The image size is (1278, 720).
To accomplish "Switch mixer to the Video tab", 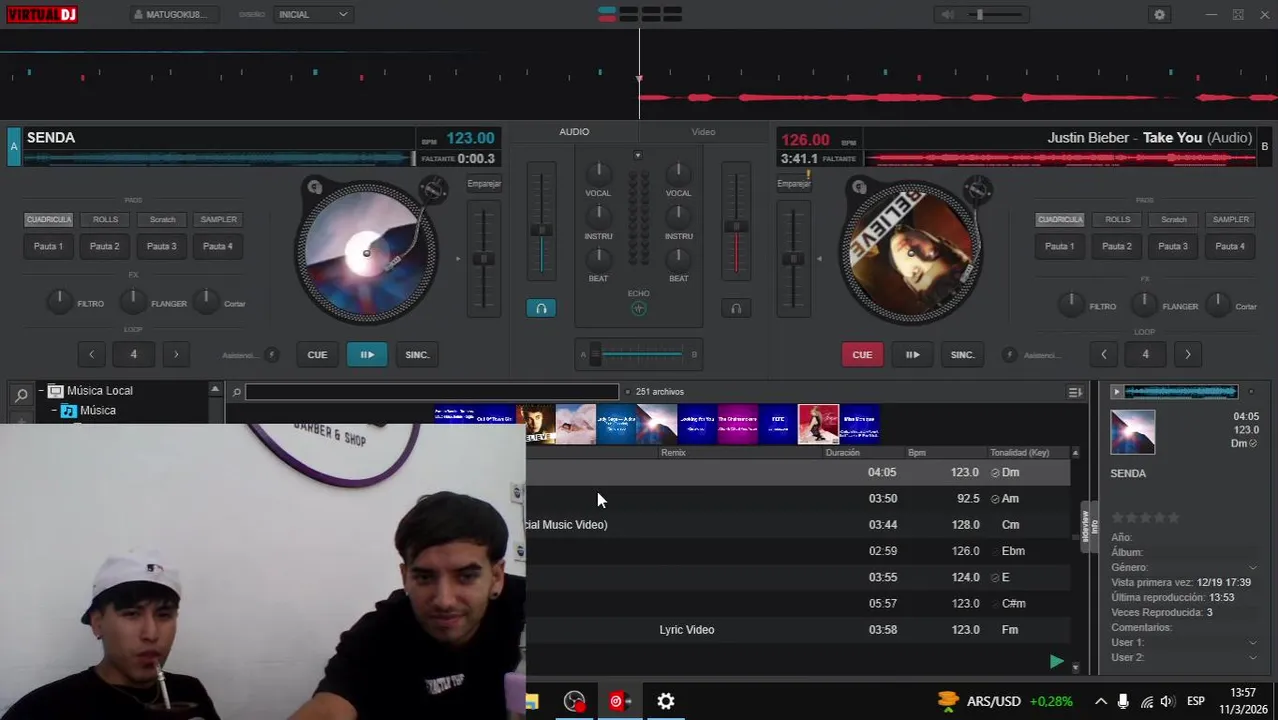I will (x=703, y=132).
